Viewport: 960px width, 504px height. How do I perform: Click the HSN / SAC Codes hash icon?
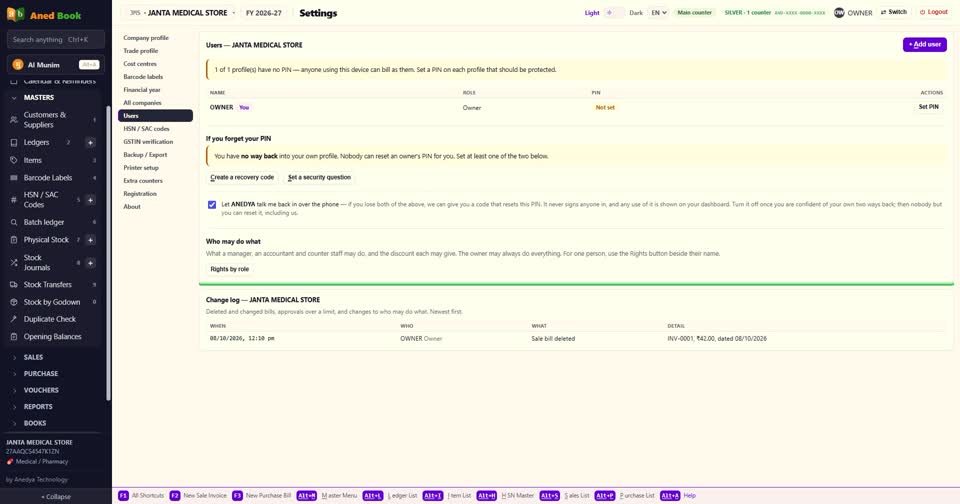pos(13,200)
